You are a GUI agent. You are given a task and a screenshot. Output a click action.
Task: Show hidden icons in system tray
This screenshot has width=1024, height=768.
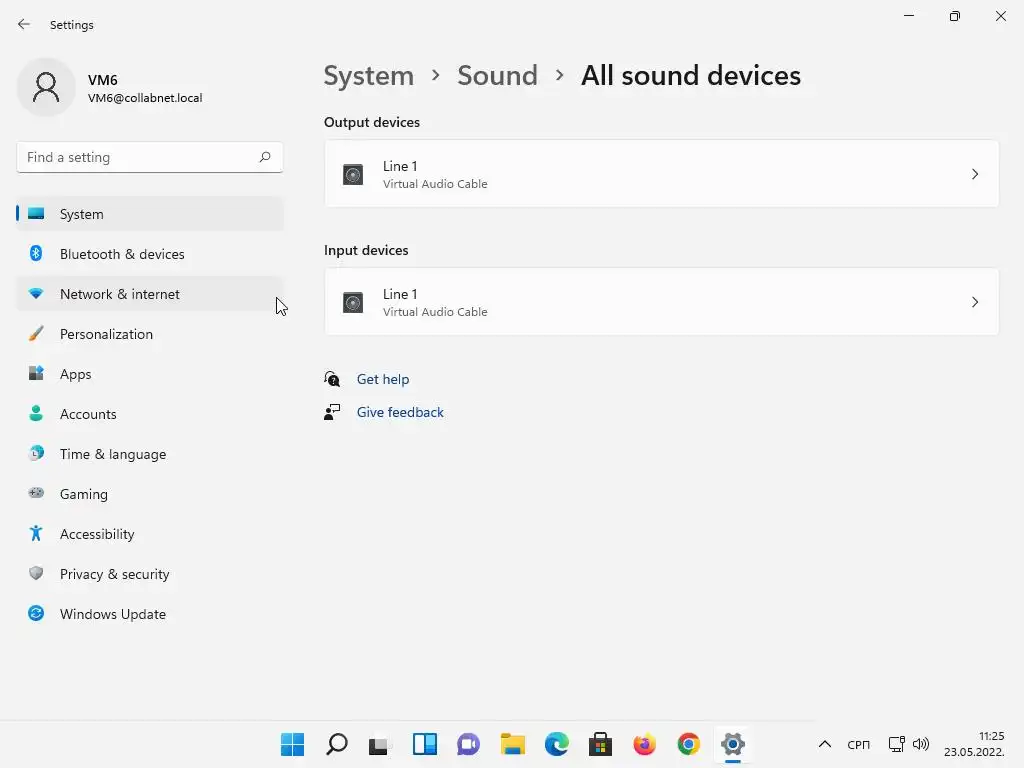pyautogui.click(x=825, y=744)
